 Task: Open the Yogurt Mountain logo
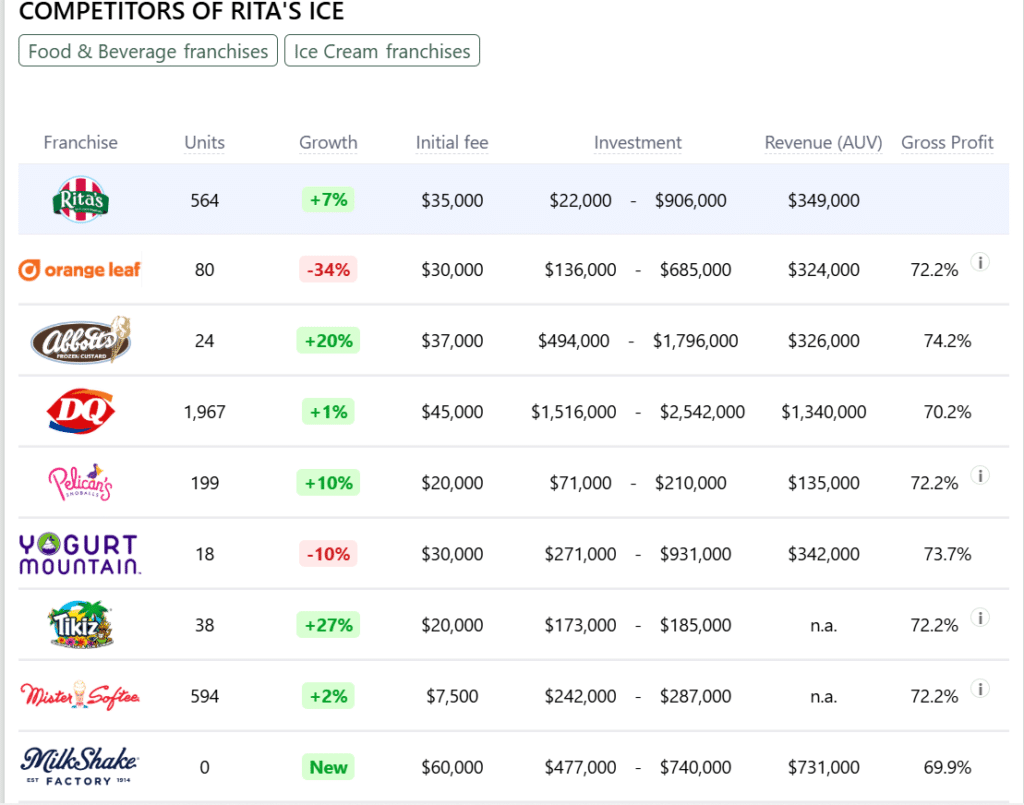(x=80, y=554)
